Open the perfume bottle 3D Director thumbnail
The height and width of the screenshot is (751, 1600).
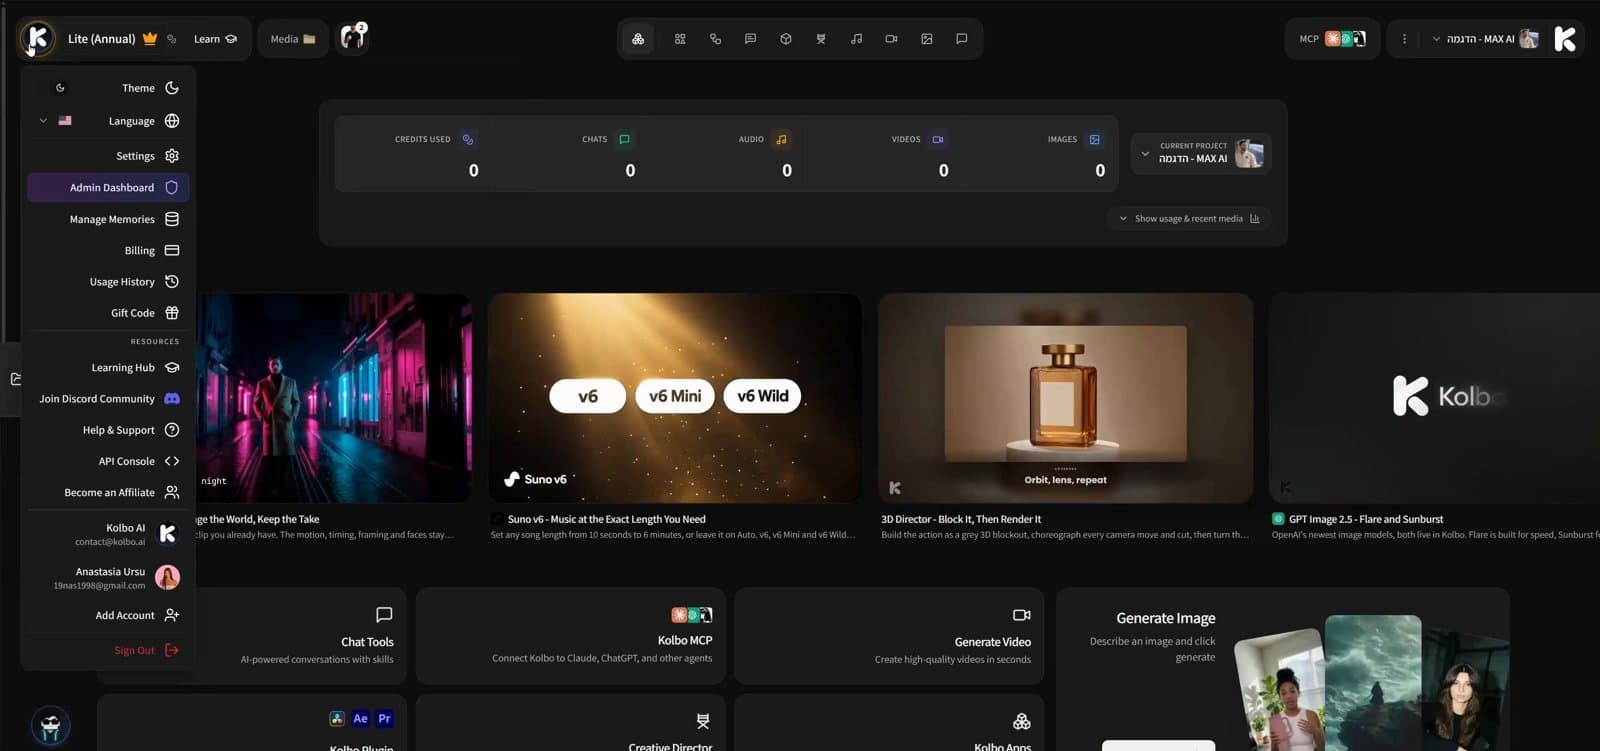pyautogui.click(x=1065, y=398)
